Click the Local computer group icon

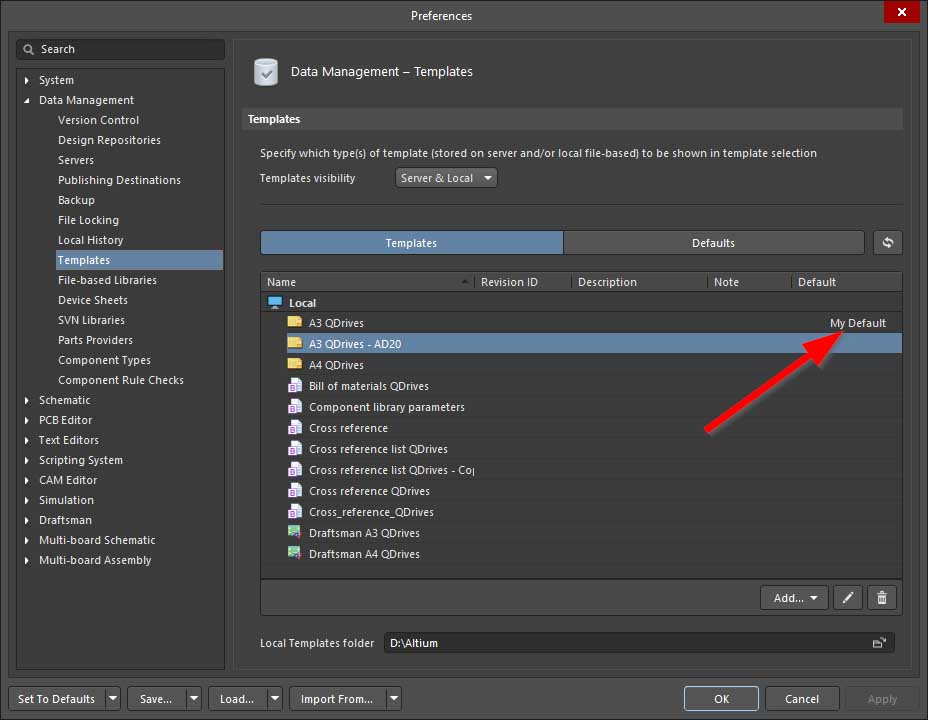coord(275,303)
